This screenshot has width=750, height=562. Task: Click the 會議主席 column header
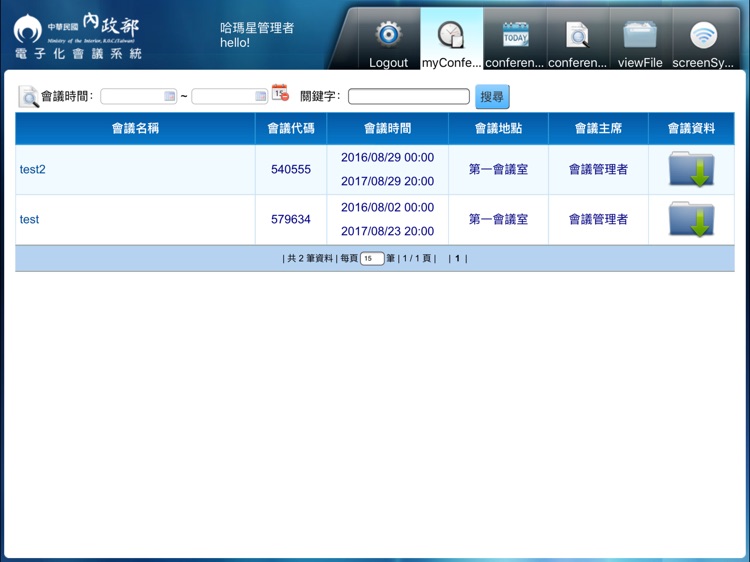598,128
